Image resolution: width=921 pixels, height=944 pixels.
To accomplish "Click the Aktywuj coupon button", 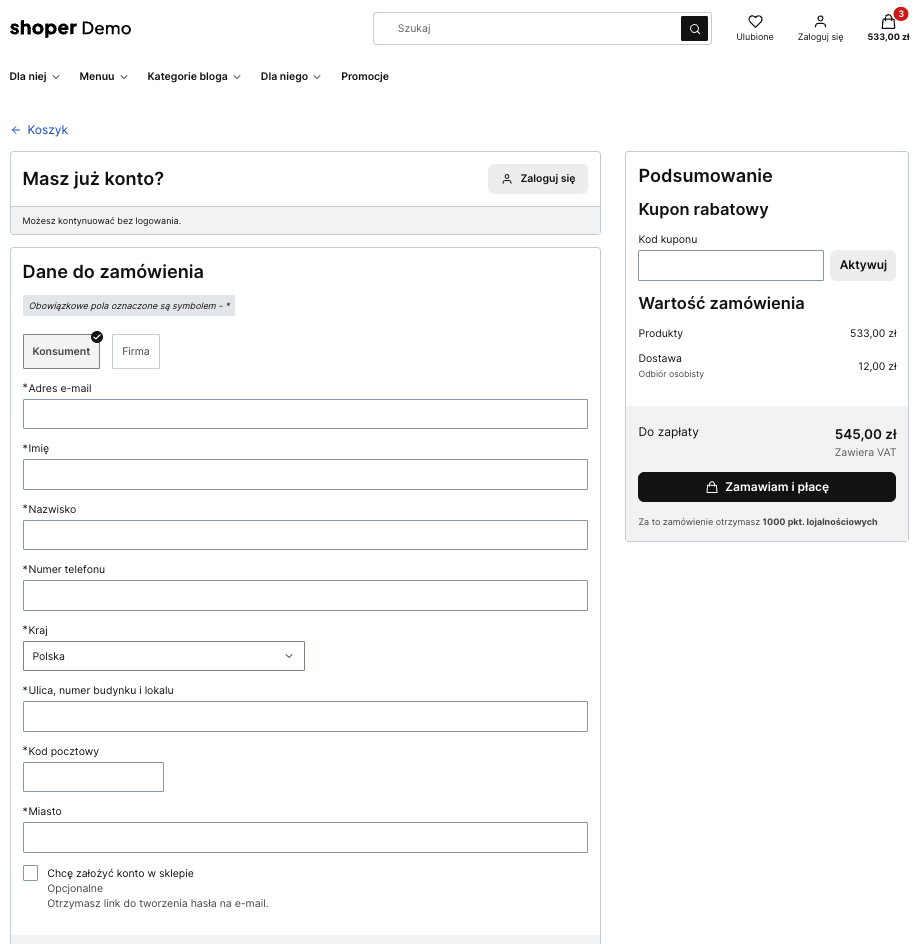I will pyautogui.click(x=862, y=265).
